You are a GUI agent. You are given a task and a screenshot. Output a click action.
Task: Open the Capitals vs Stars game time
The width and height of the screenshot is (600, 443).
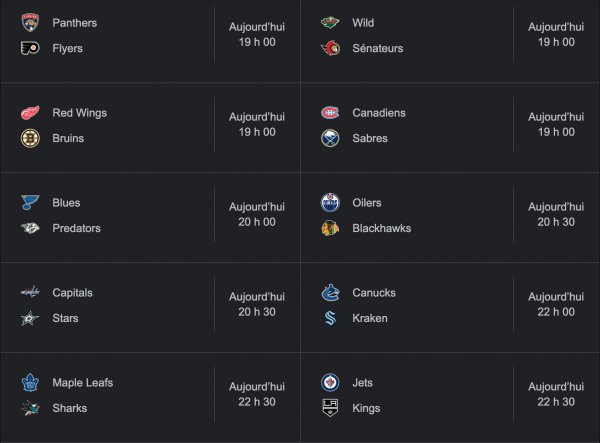click(257, 305)
